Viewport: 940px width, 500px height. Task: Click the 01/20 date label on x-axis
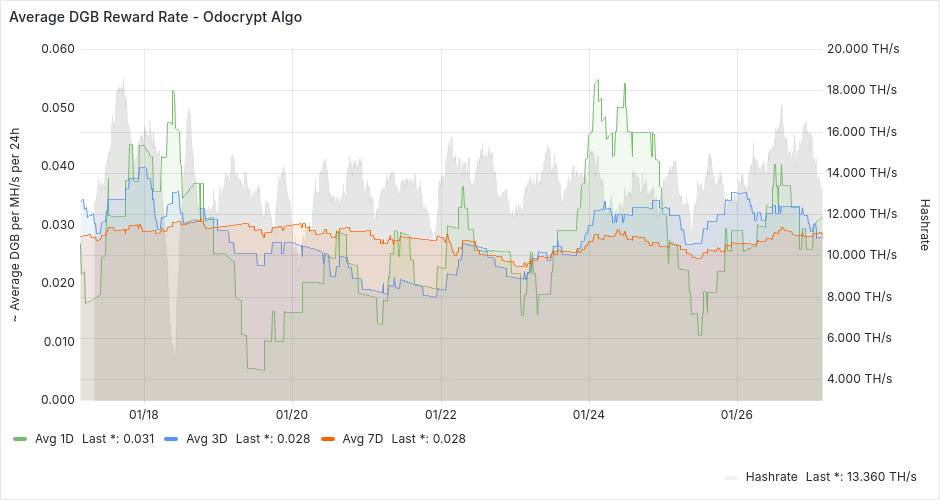click(291, 413)
